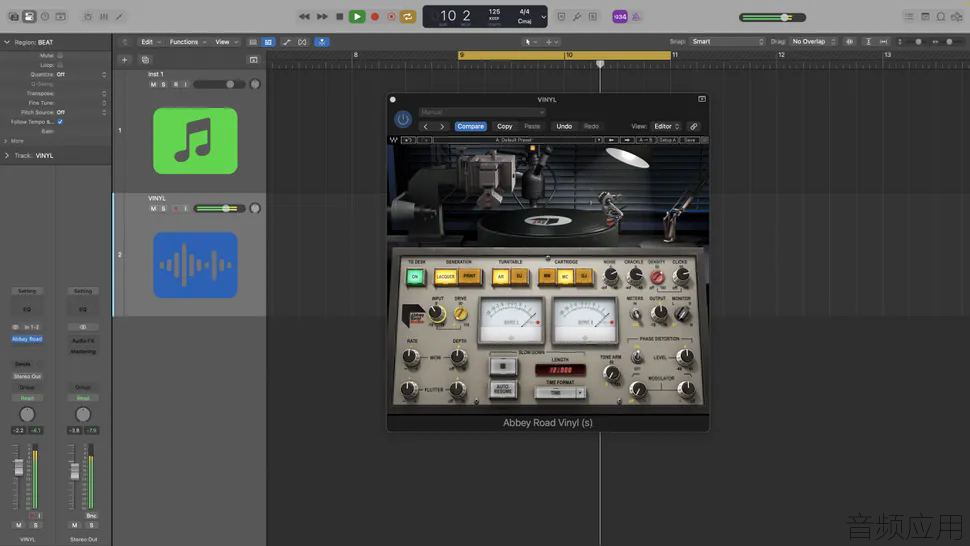970x546 pixels.
Task: Toggle the region Loop checkbox
Action: coord(60,65)
